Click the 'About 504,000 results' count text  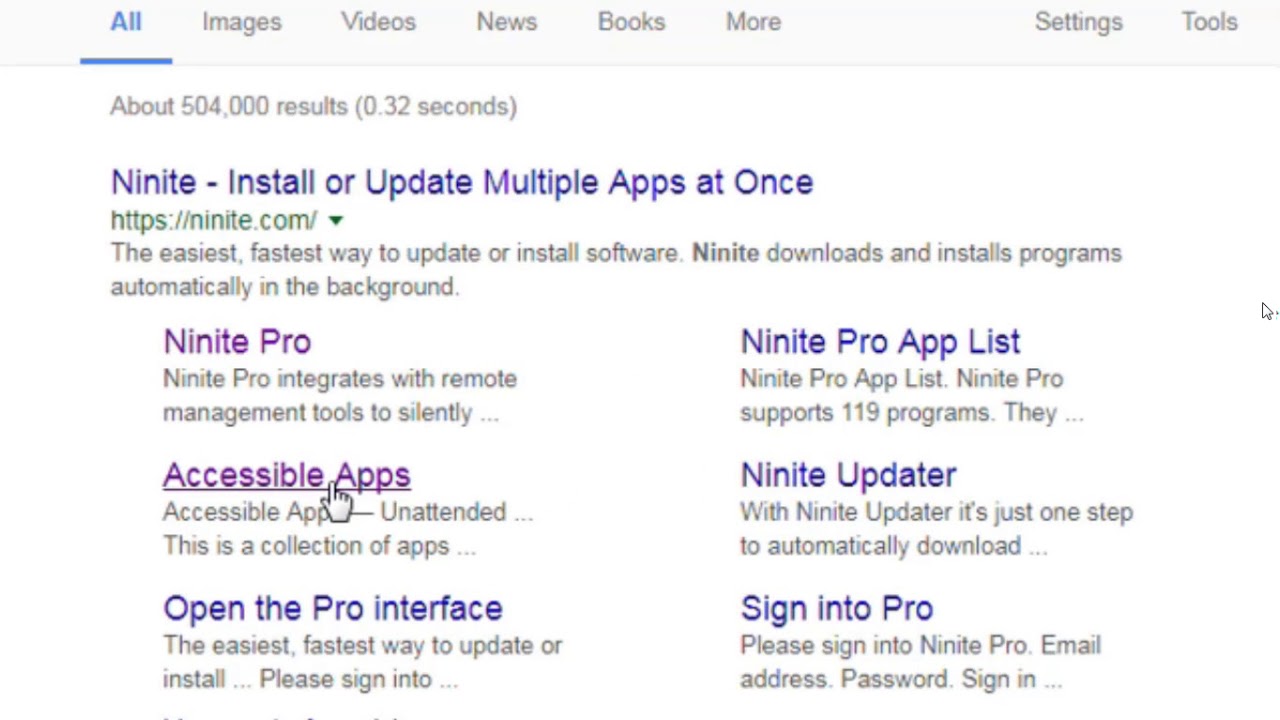[x=313, y=106]
